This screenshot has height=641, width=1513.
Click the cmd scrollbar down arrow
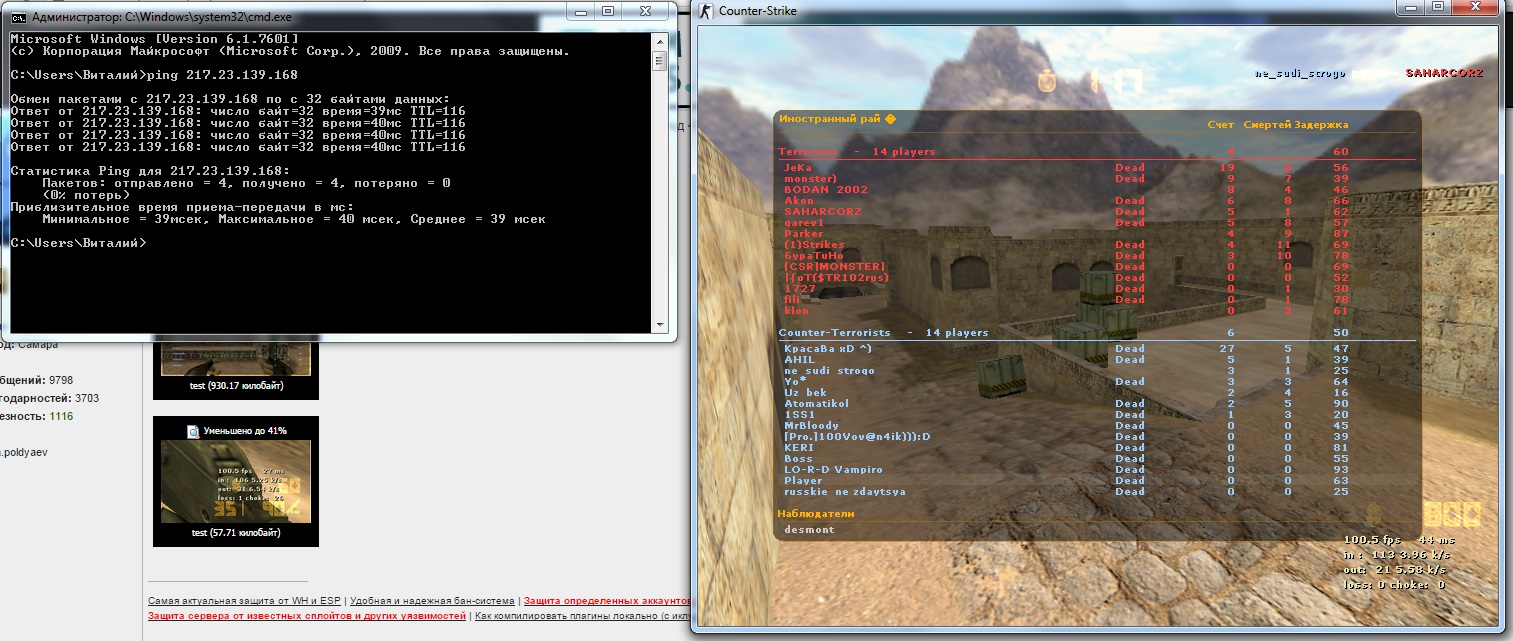[x=660, y=324]
